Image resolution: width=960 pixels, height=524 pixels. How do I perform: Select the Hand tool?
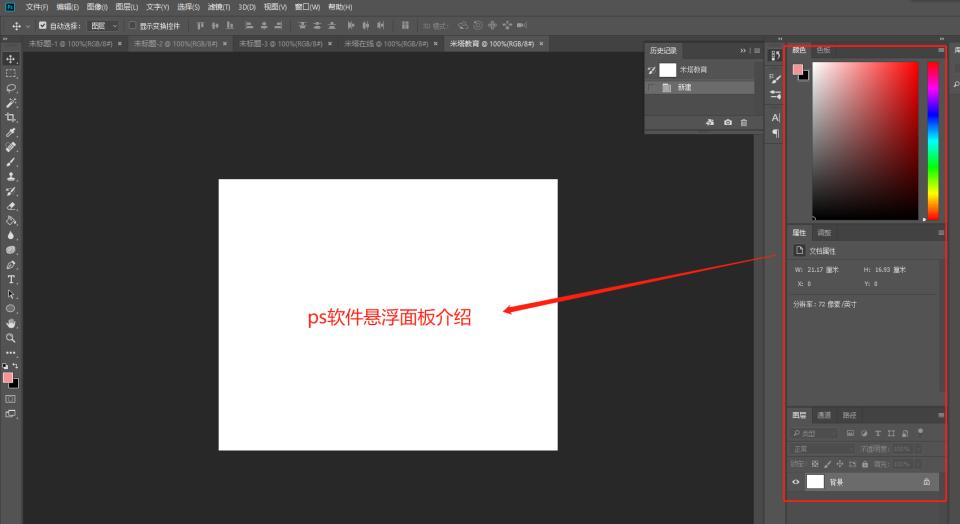point(10,323)
